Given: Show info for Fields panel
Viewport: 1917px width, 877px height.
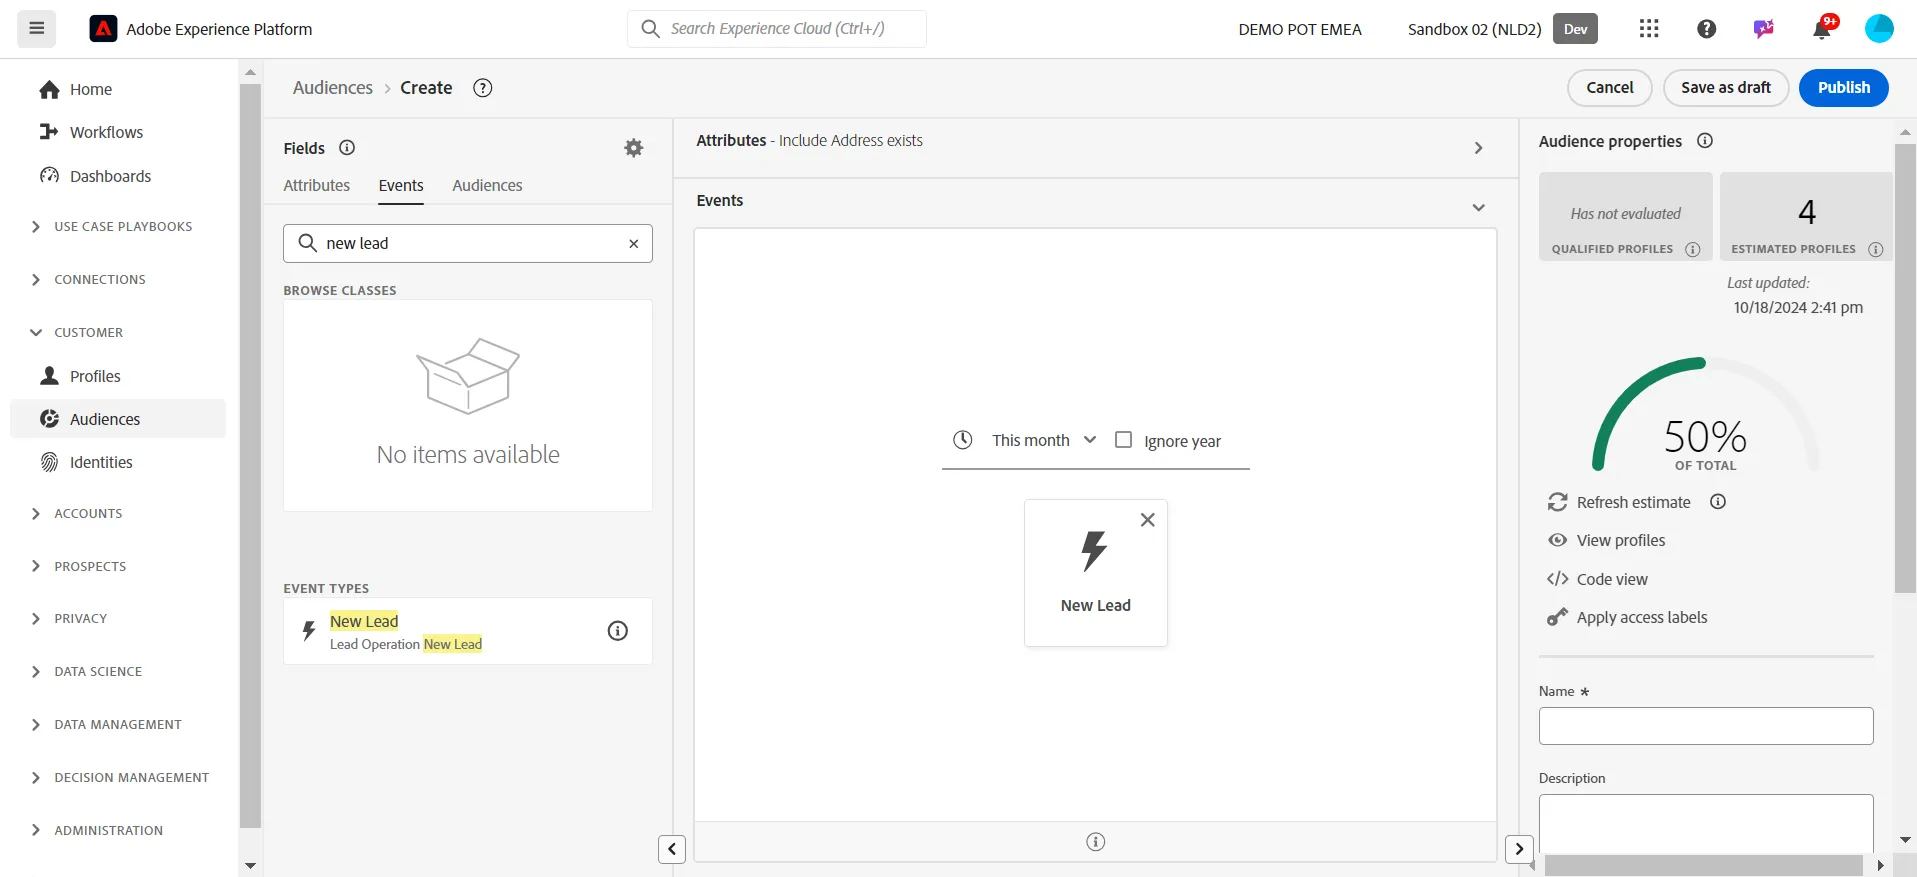Looking at the screenshot, I should tap(347, 148).
